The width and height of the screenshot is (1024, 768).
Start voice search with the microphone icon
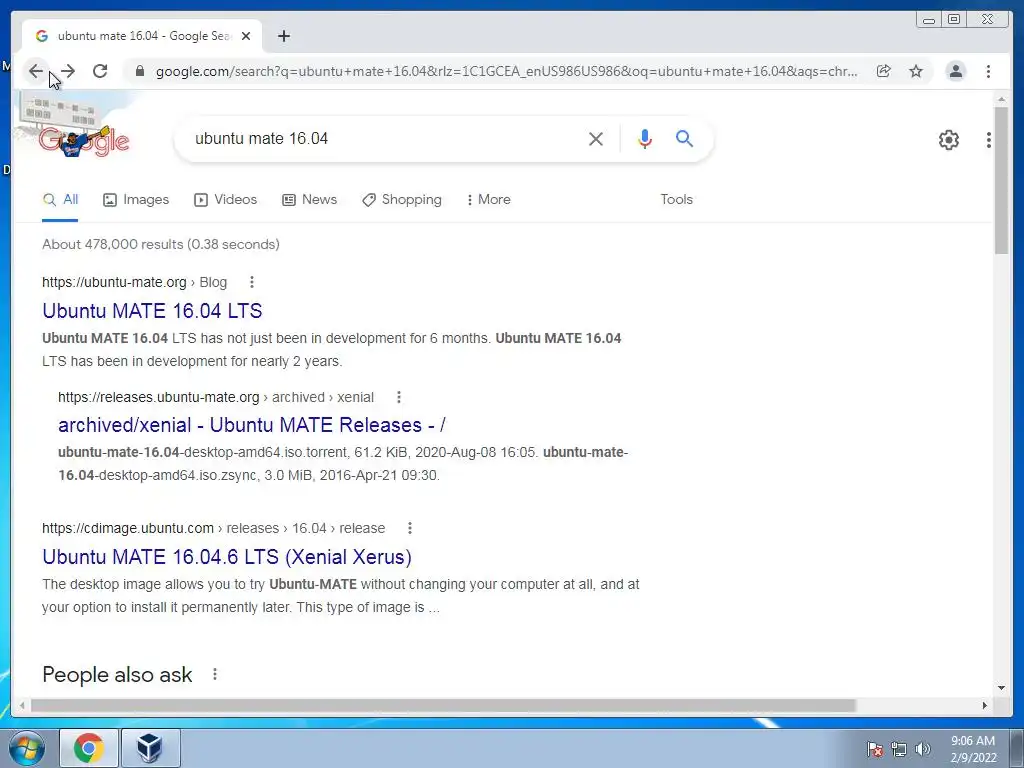[x=645, y=138]
